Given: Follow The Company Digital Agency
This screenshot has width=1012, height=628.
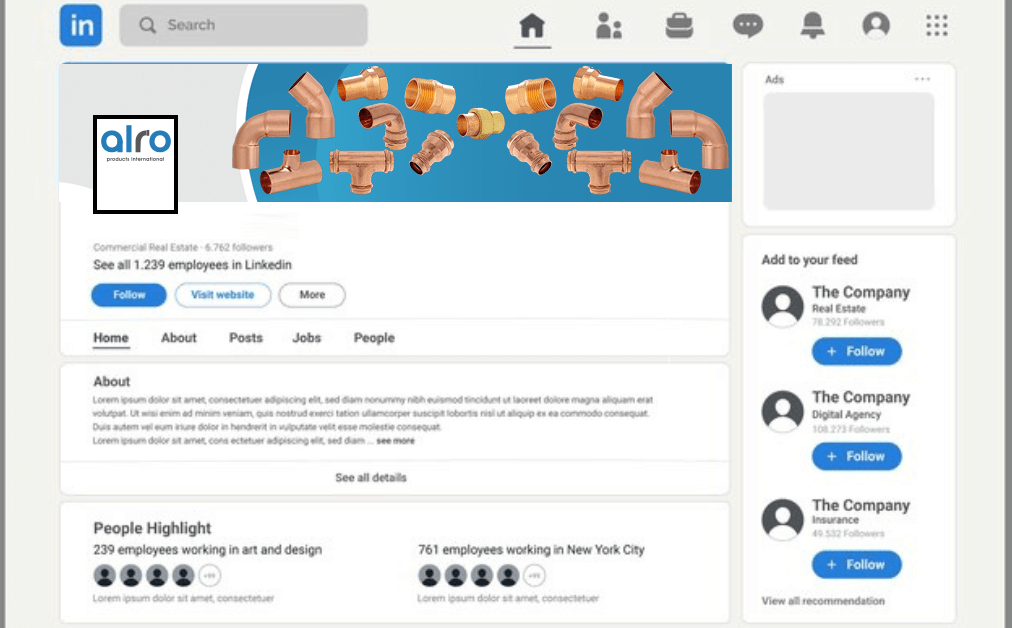Looking at the screenshot, I should (x=856, y=456).
